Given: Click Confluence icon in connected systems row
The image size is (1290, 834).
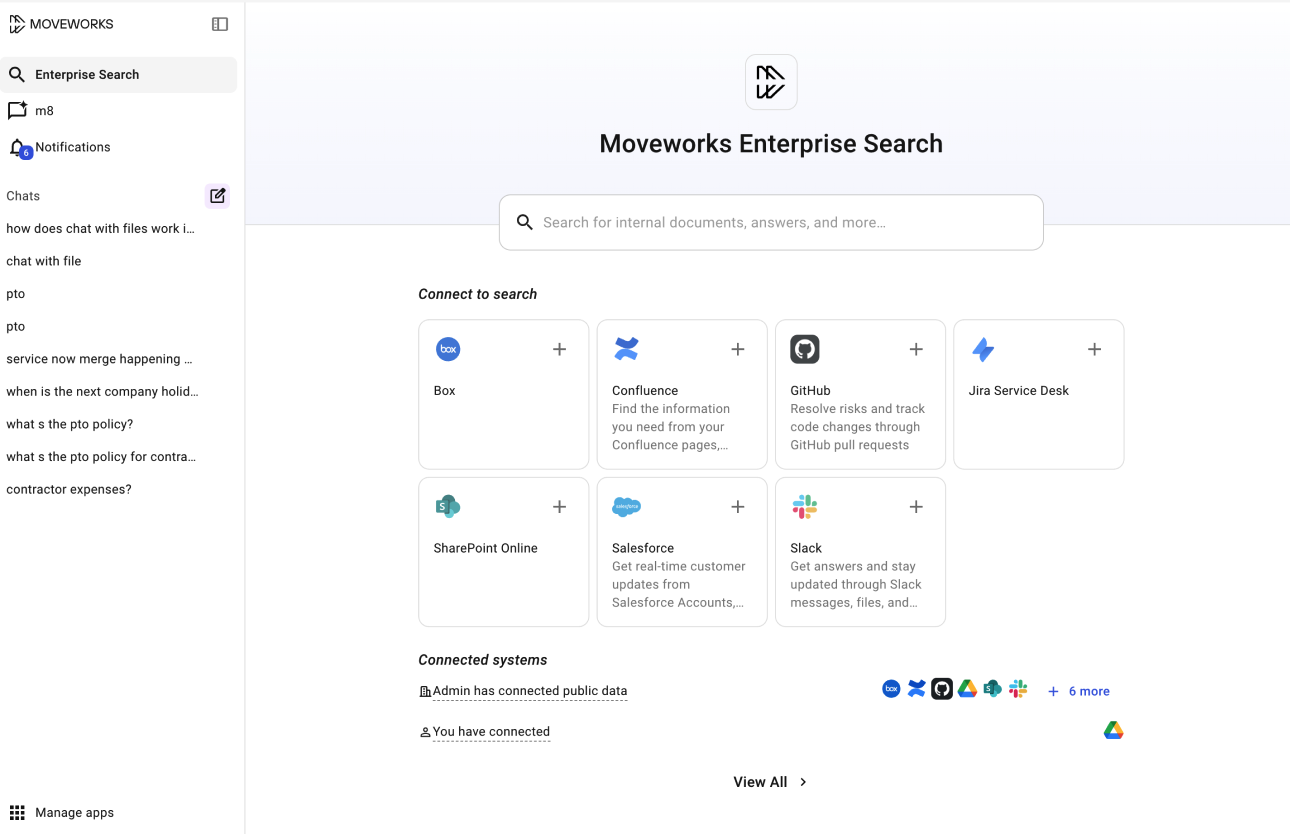Looking at the screenshot, I should 916,689.
